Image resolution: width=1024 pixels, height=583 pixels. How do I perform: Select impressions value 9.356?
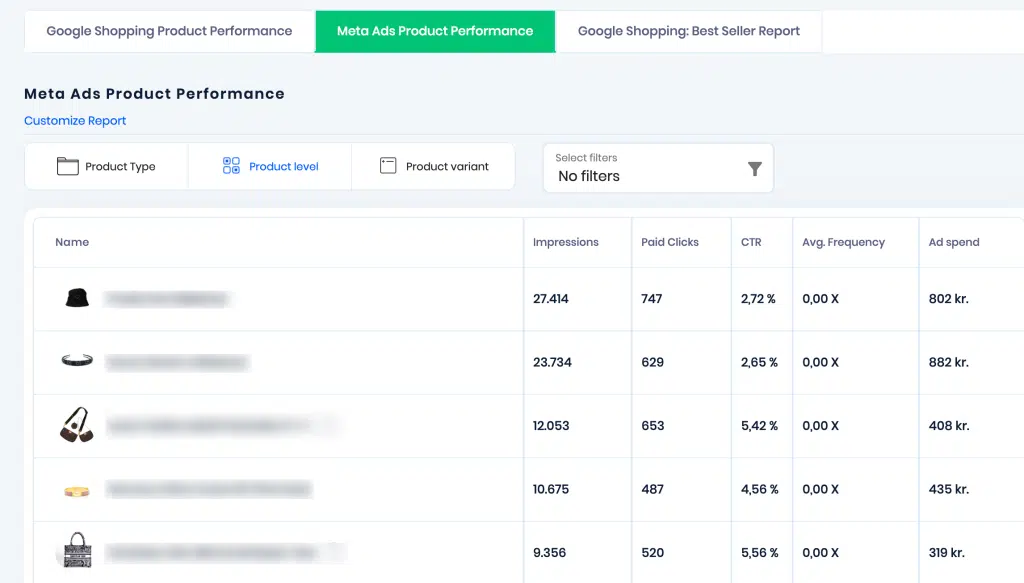pyautogui.click(x=549, y=552)
